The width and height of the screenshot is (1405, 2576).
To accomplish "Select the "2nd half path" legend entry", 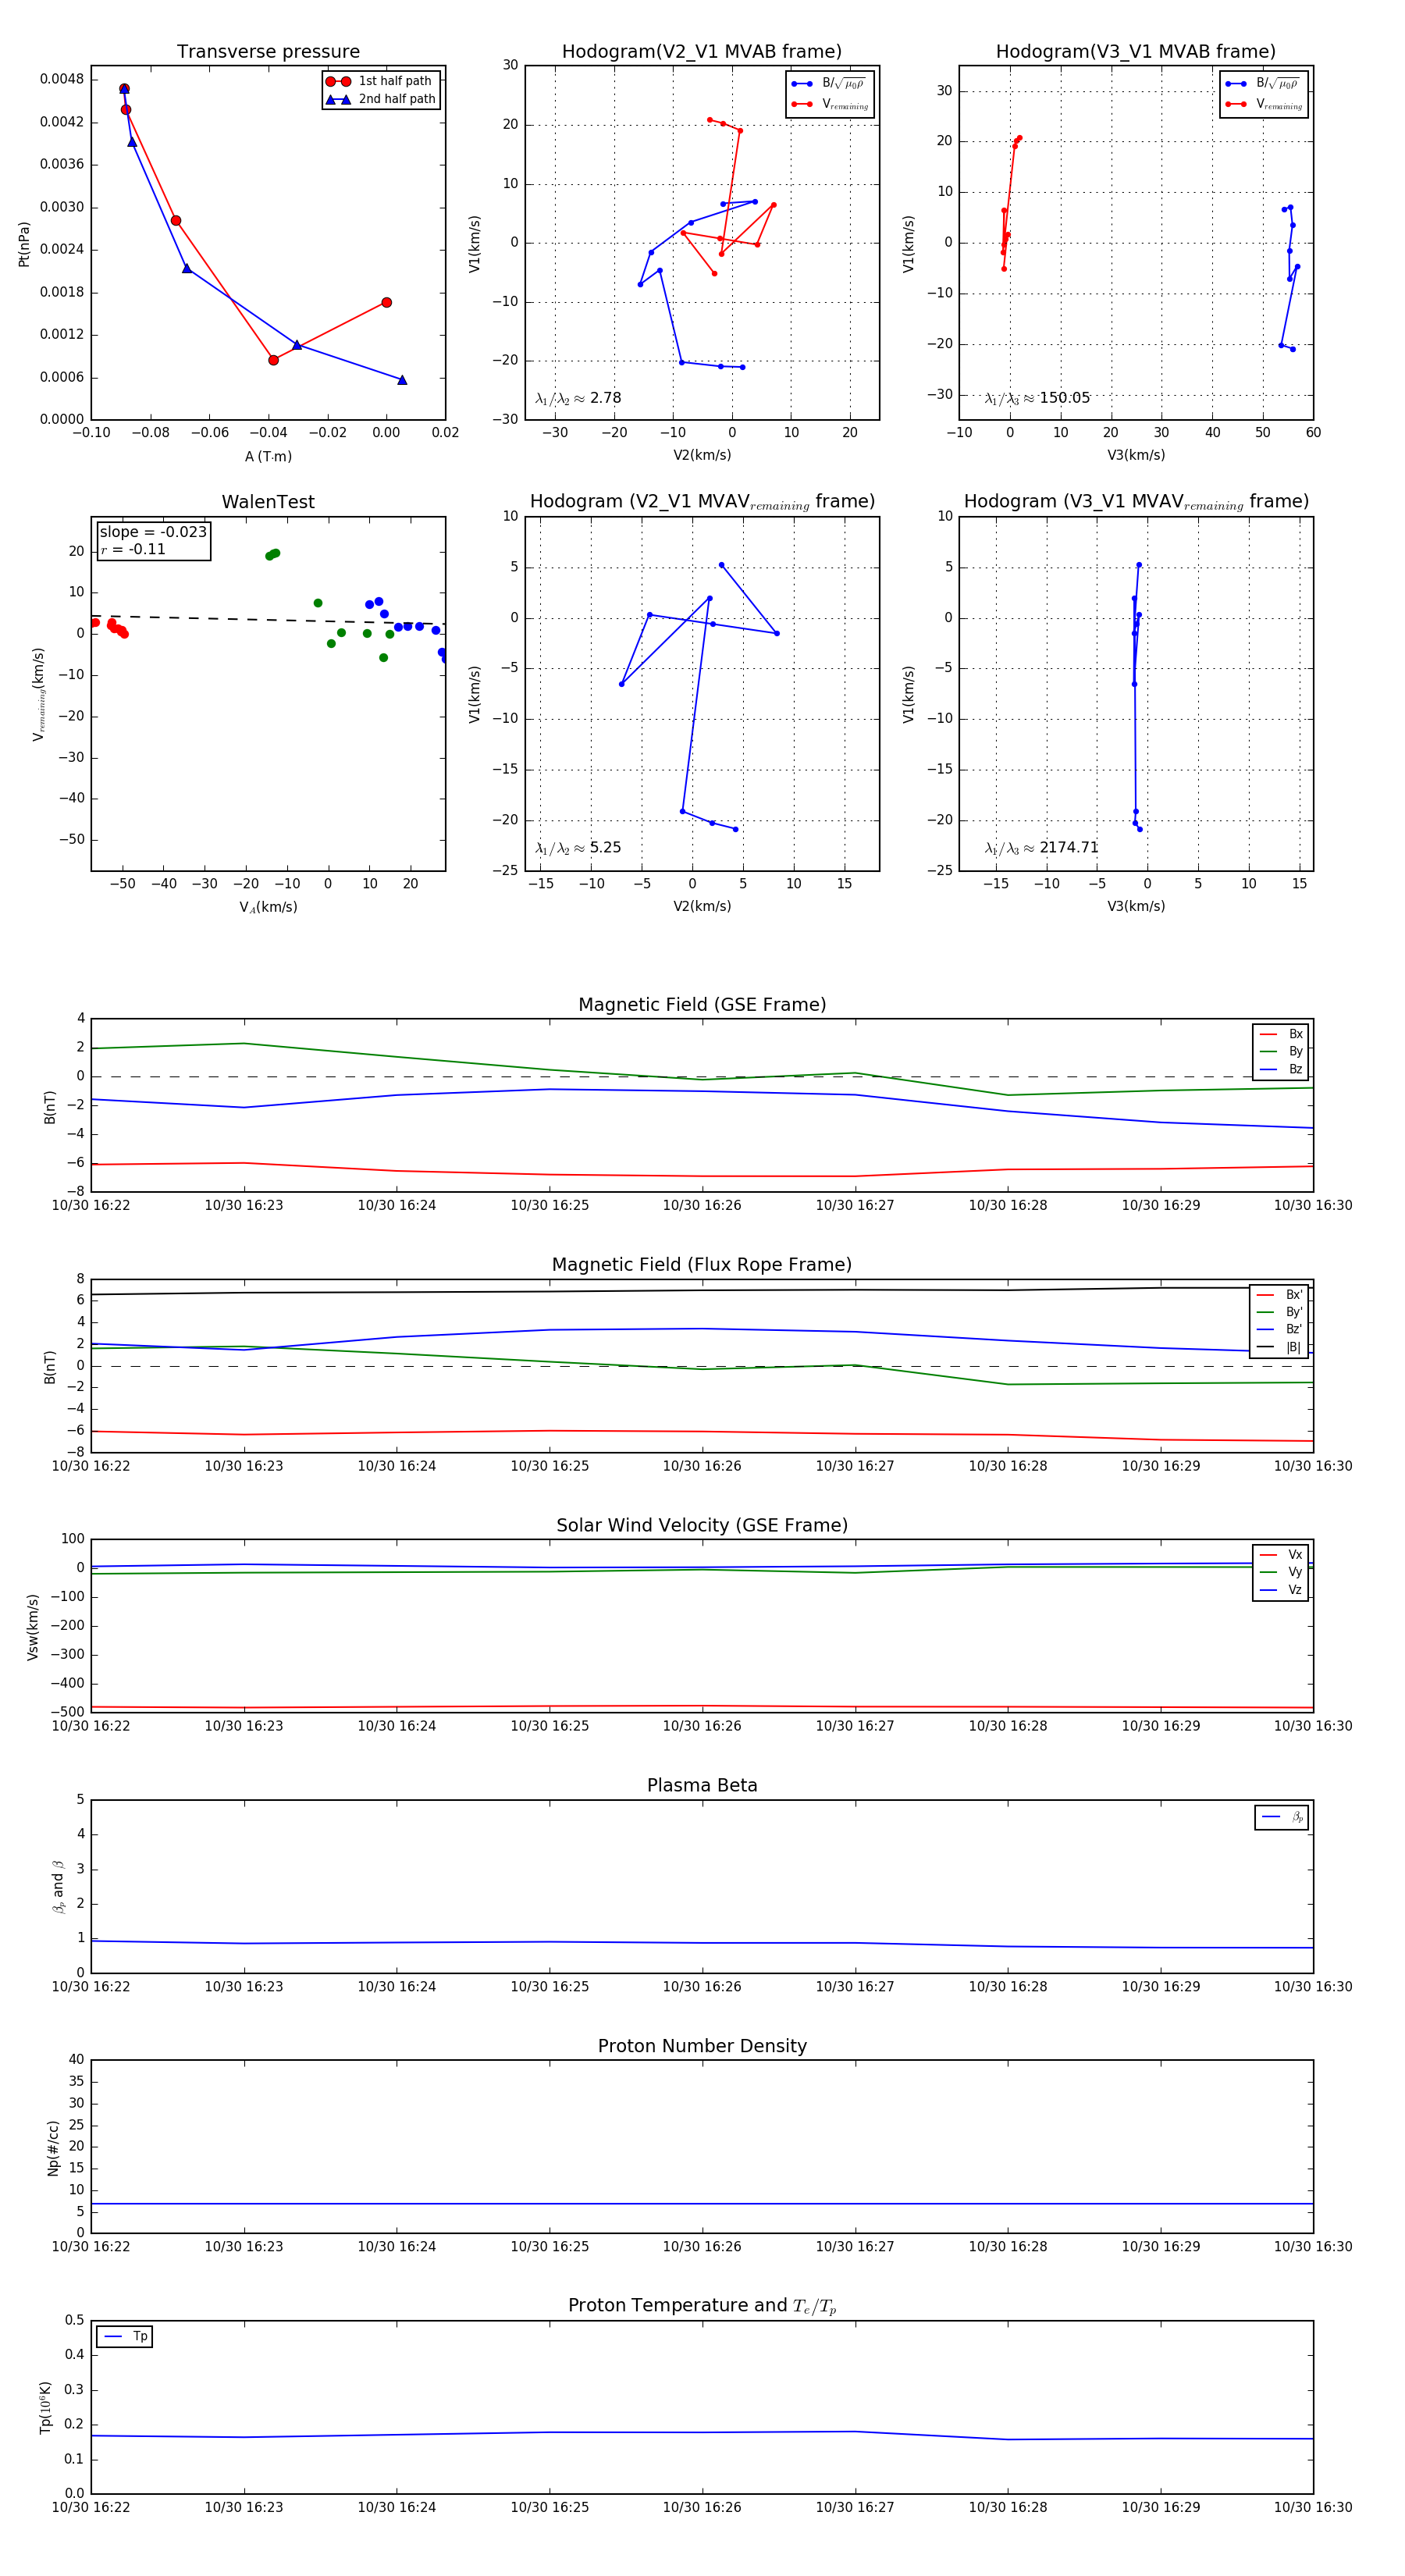I will [x=380, y=99].
